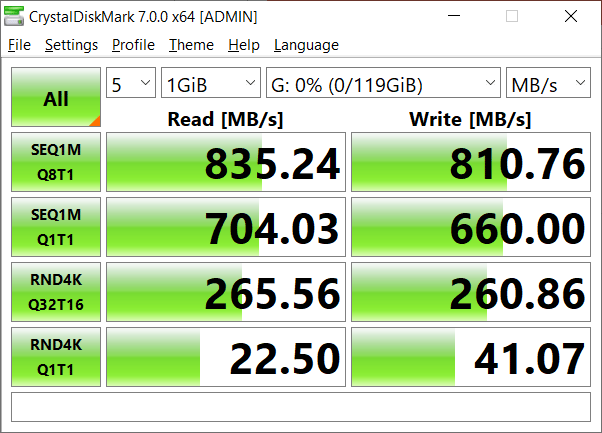Click the SEQ1M Q1T1 write value 660.00
This screenshot has height=433, width=602.
pyautogui.click(x=471, y=227)
